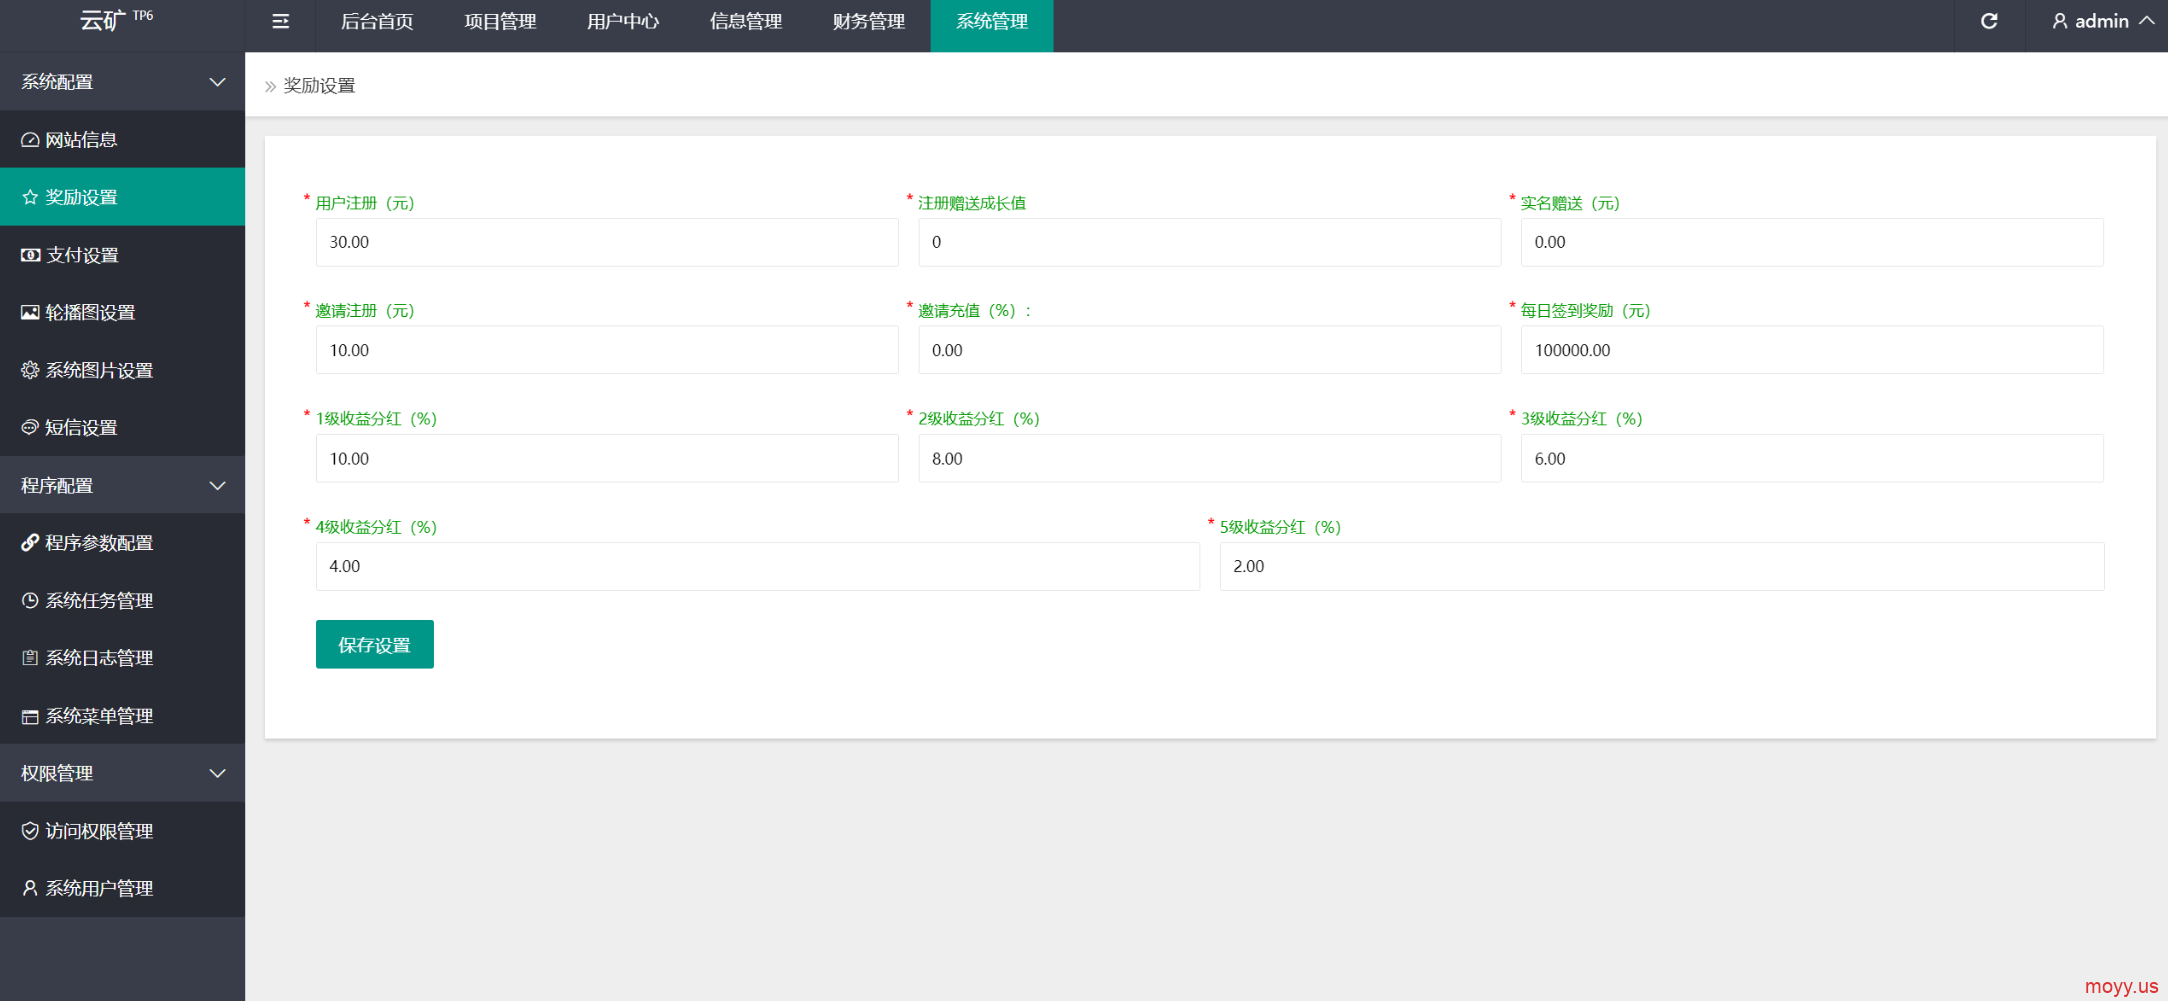Image resolution: width=2168 pixels, height=1001 pixels.
Task: Focus the 实名赠送（元） input field
Action: 1812,242
